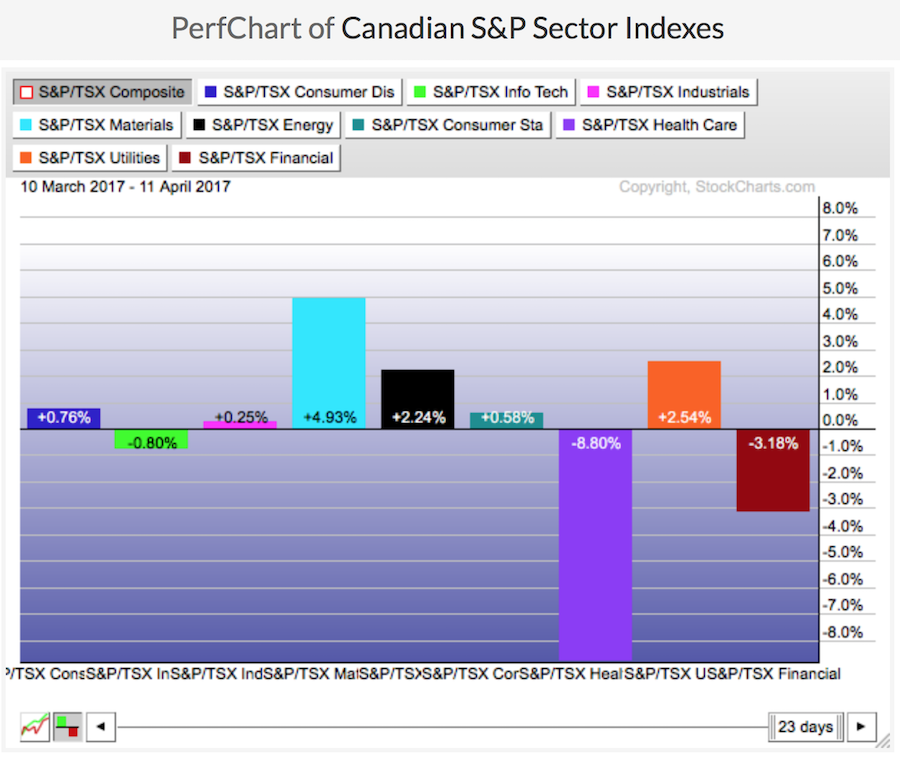Image resolution: width=900 pixels, height=758 pixels.
Task: Toggle the S&P/TSX Utilities legend button
Action: (89, 158)
